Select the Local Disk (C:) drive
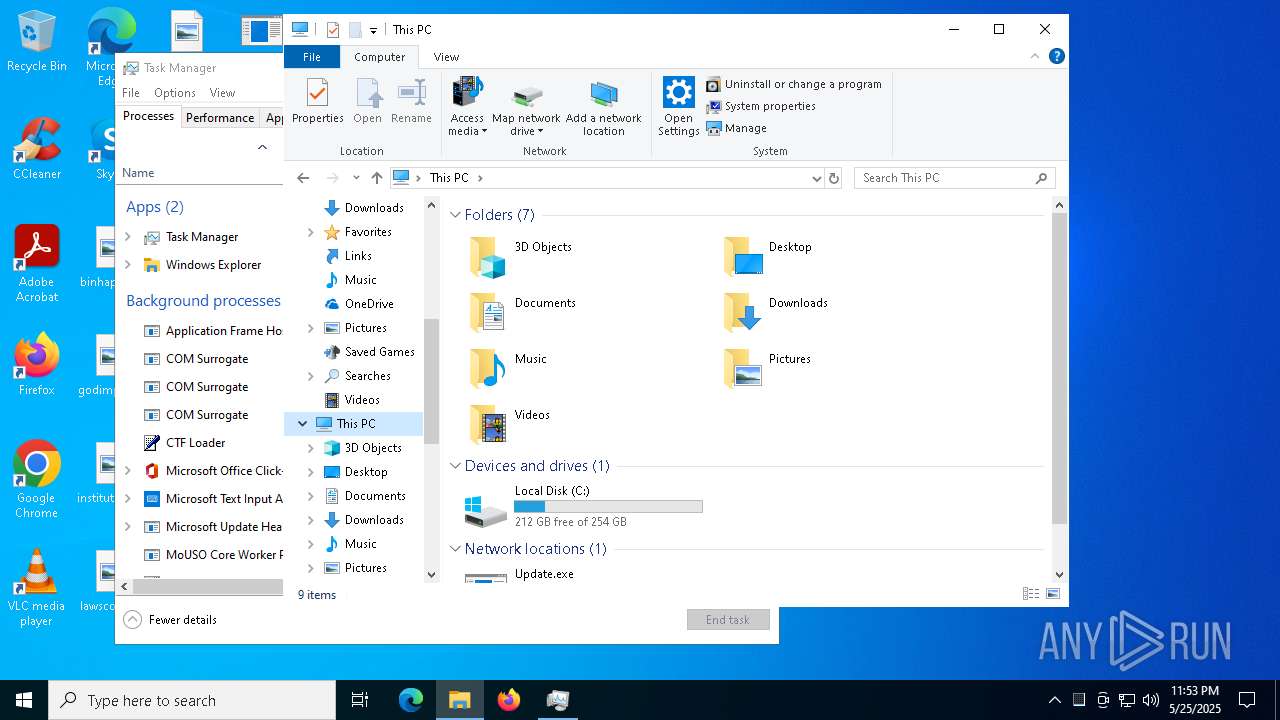The height and width of the screenshot is (720, 1280). tap(584, 507)
